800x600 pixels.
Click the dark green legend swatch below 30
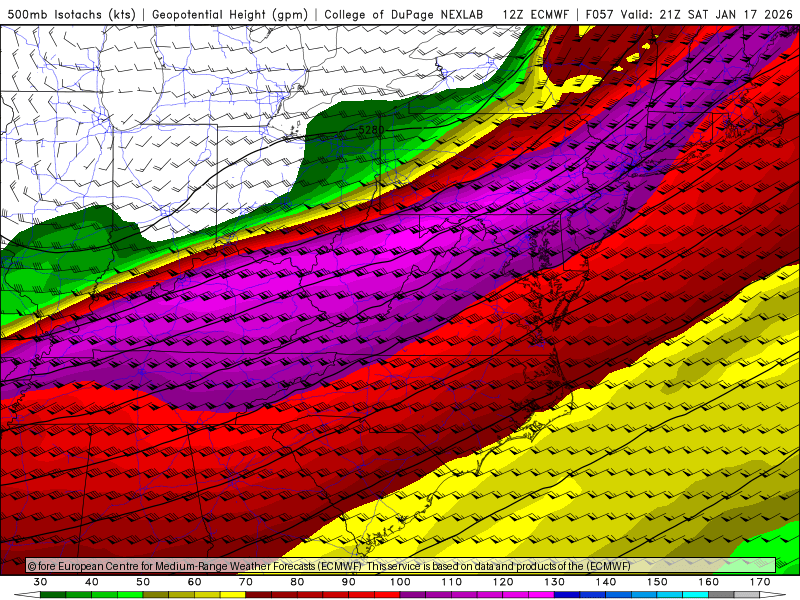click(x=53, y=595)
